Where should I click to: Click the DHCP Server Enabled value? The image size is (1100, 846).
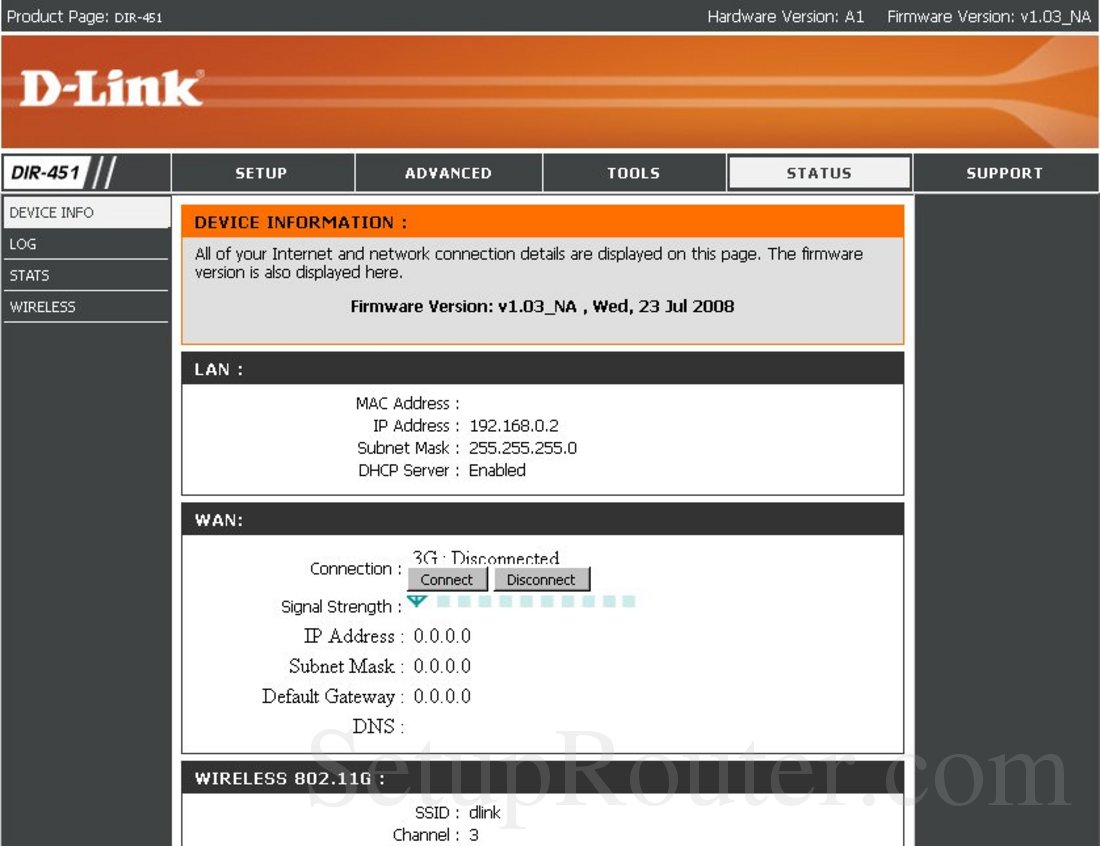pyautogui.click(x=497, y=470)
